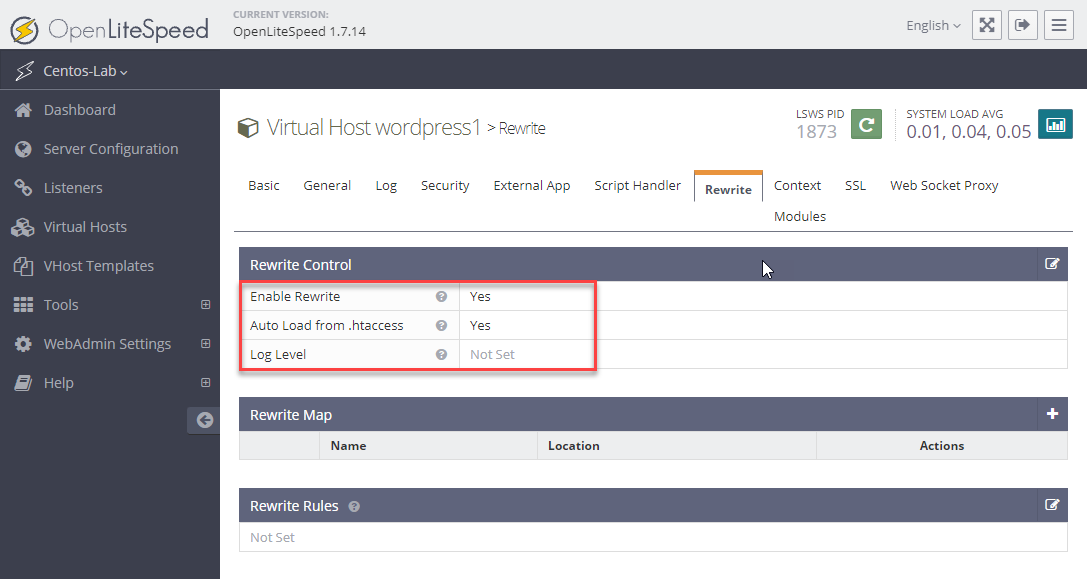The width and height of the screenshot is (1087, 579).
Task: Click the Virtual Hosts cubes icon
Action: pyautogui.click(x=23, y=227)
